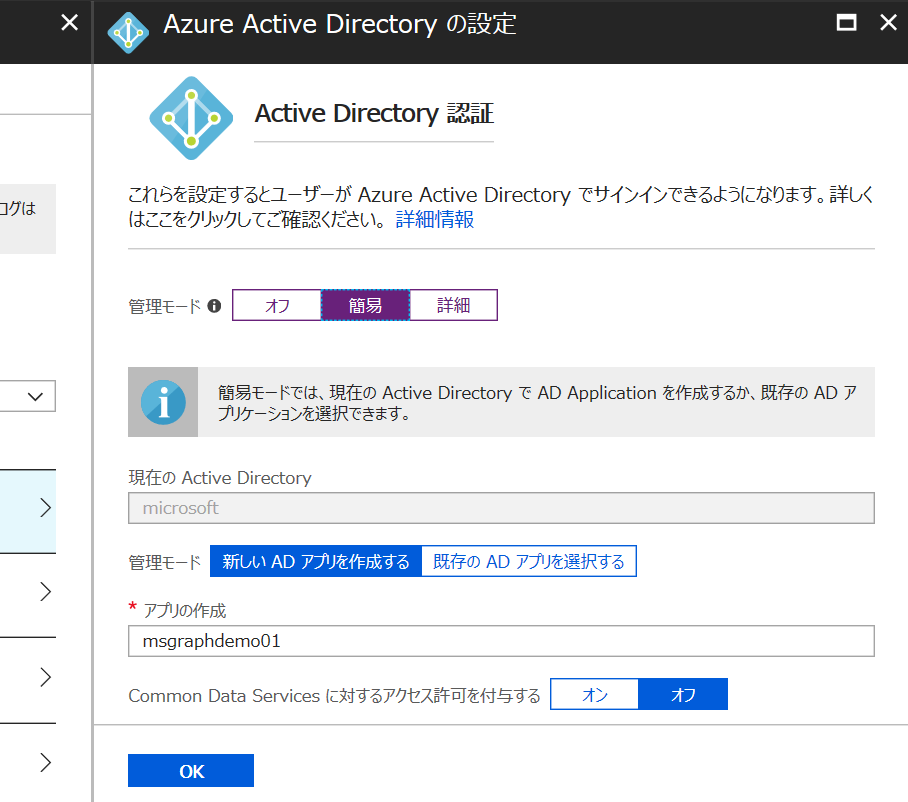
Task: Click the blue info icon in the notice box
Action: point(162,400)
